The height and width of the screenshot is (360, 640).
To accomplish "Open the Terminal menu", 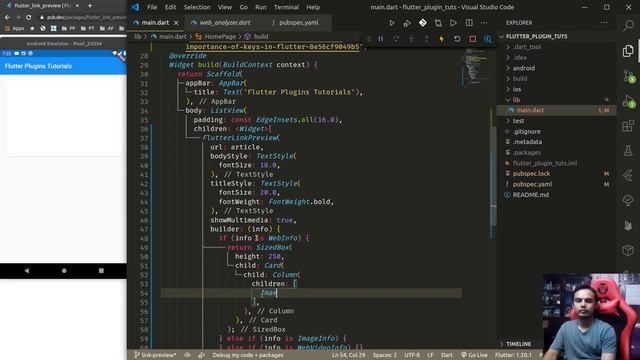I will [x=286, y=7].
